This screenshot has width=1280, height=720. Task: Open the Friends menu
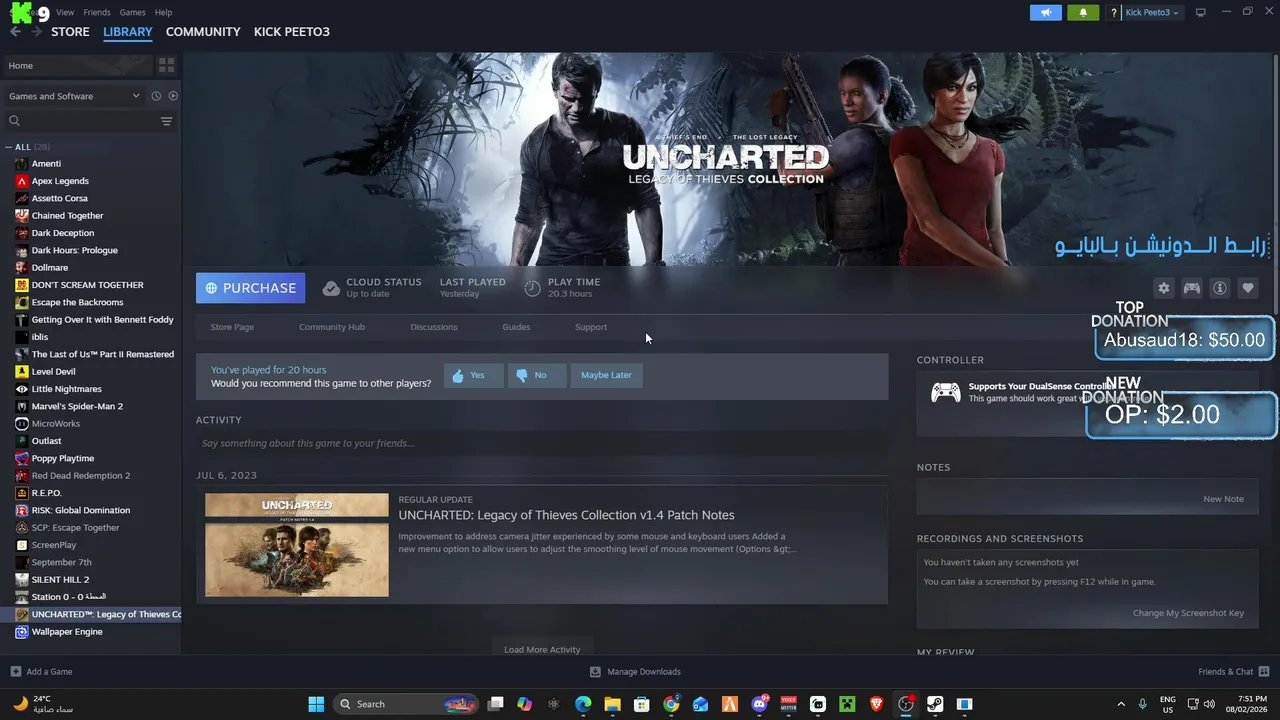tap(97, 12)
